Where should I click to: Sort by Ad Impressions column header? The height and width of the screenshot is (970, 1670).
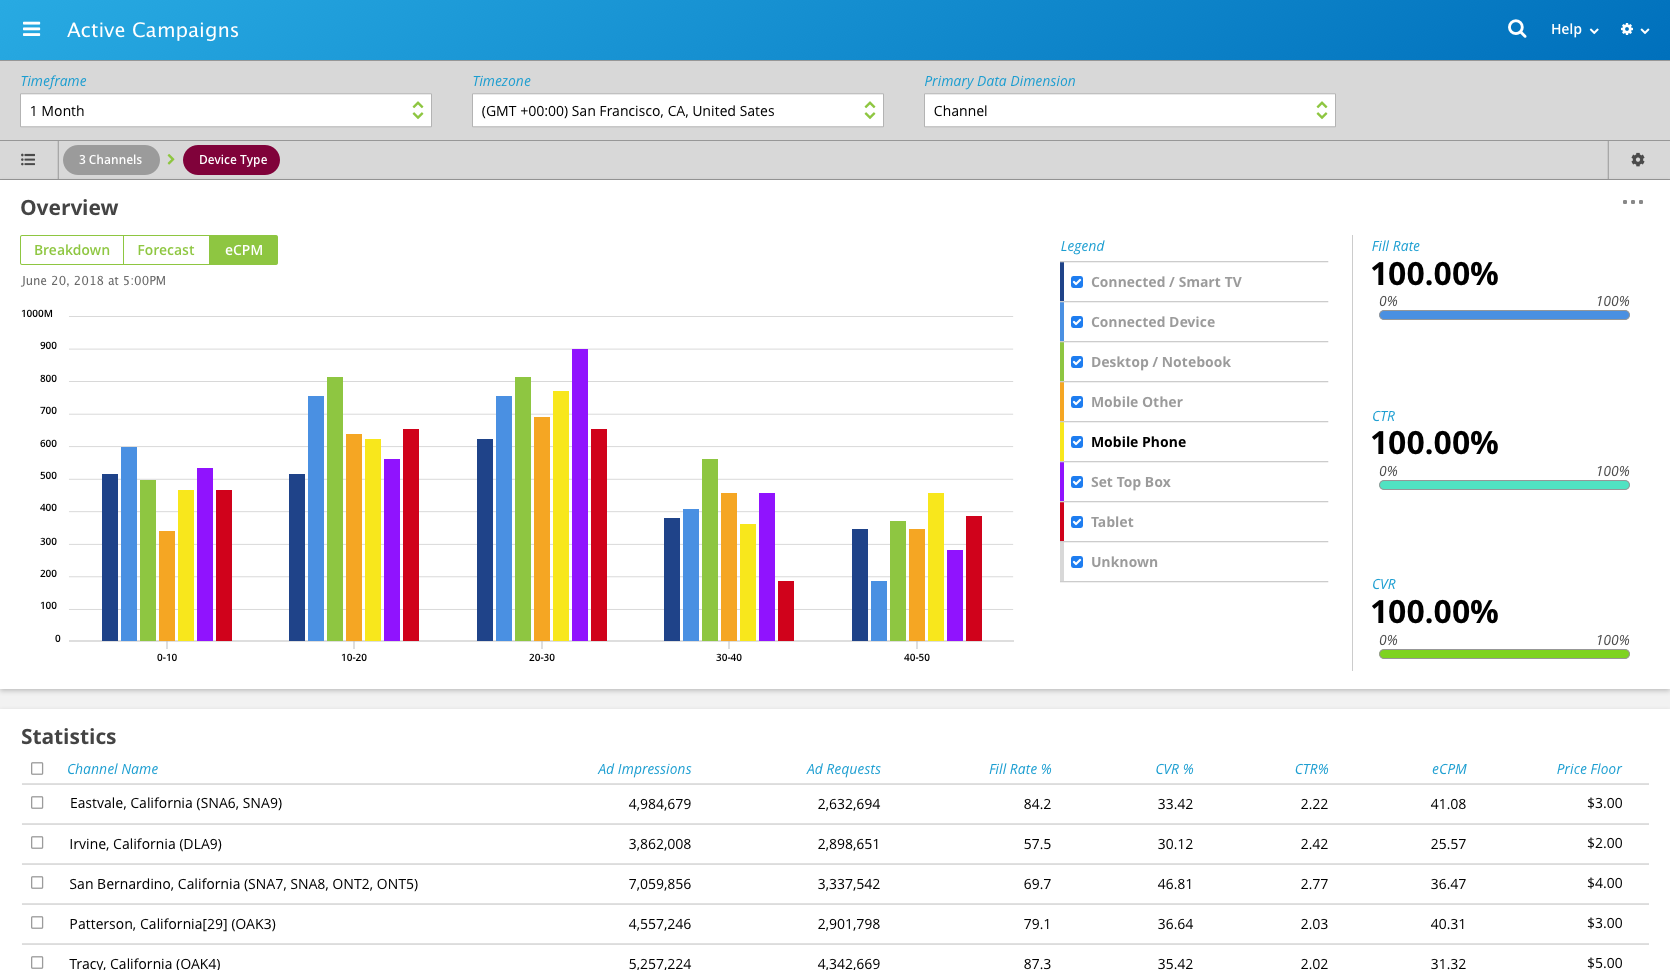(x=644, y=769)
